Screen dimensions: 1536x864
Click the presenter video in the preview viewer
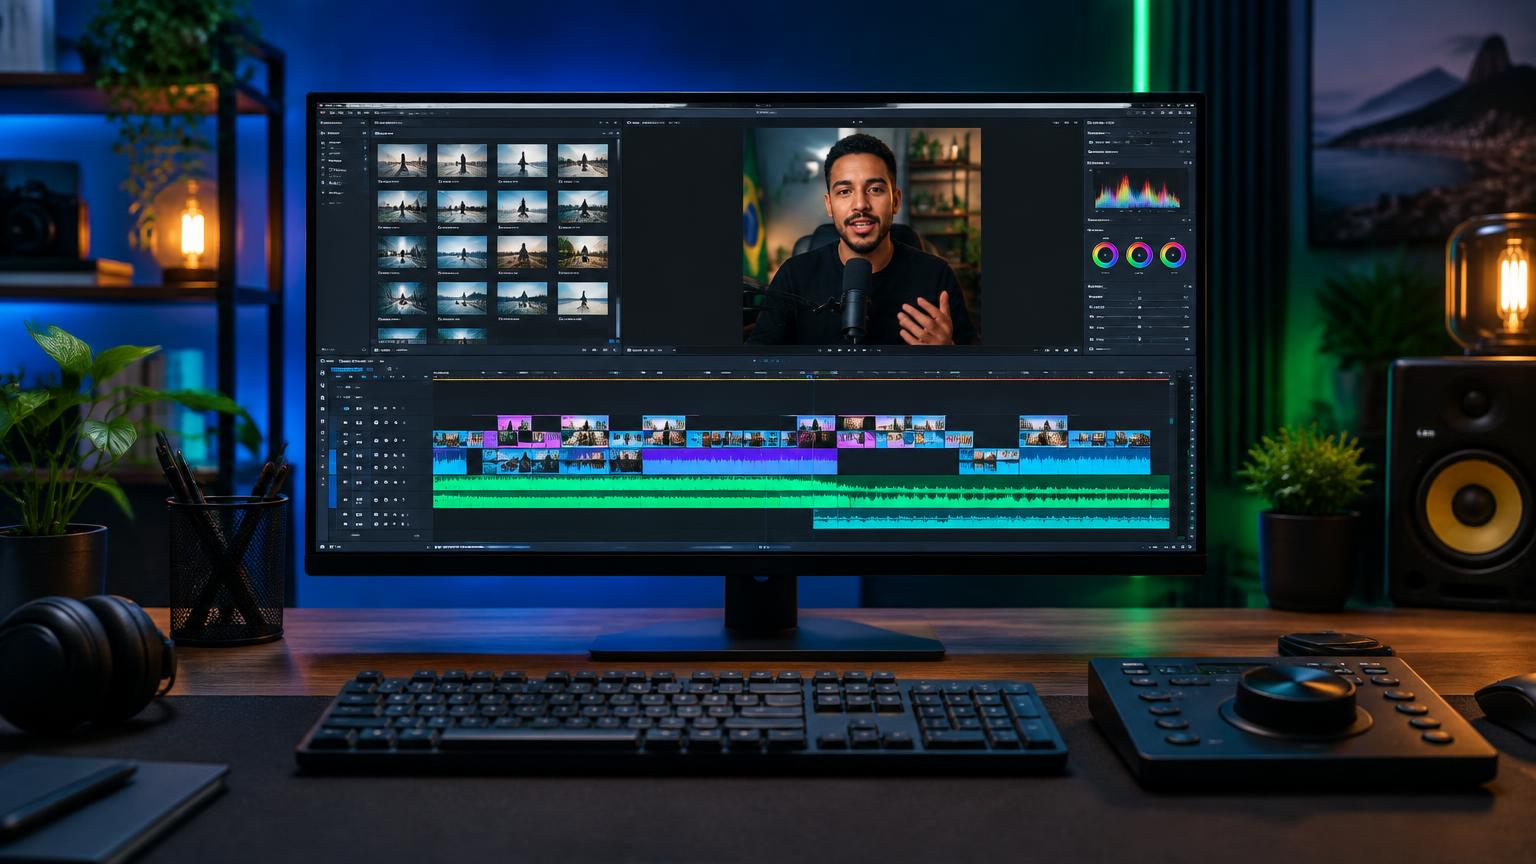point(861,236)
